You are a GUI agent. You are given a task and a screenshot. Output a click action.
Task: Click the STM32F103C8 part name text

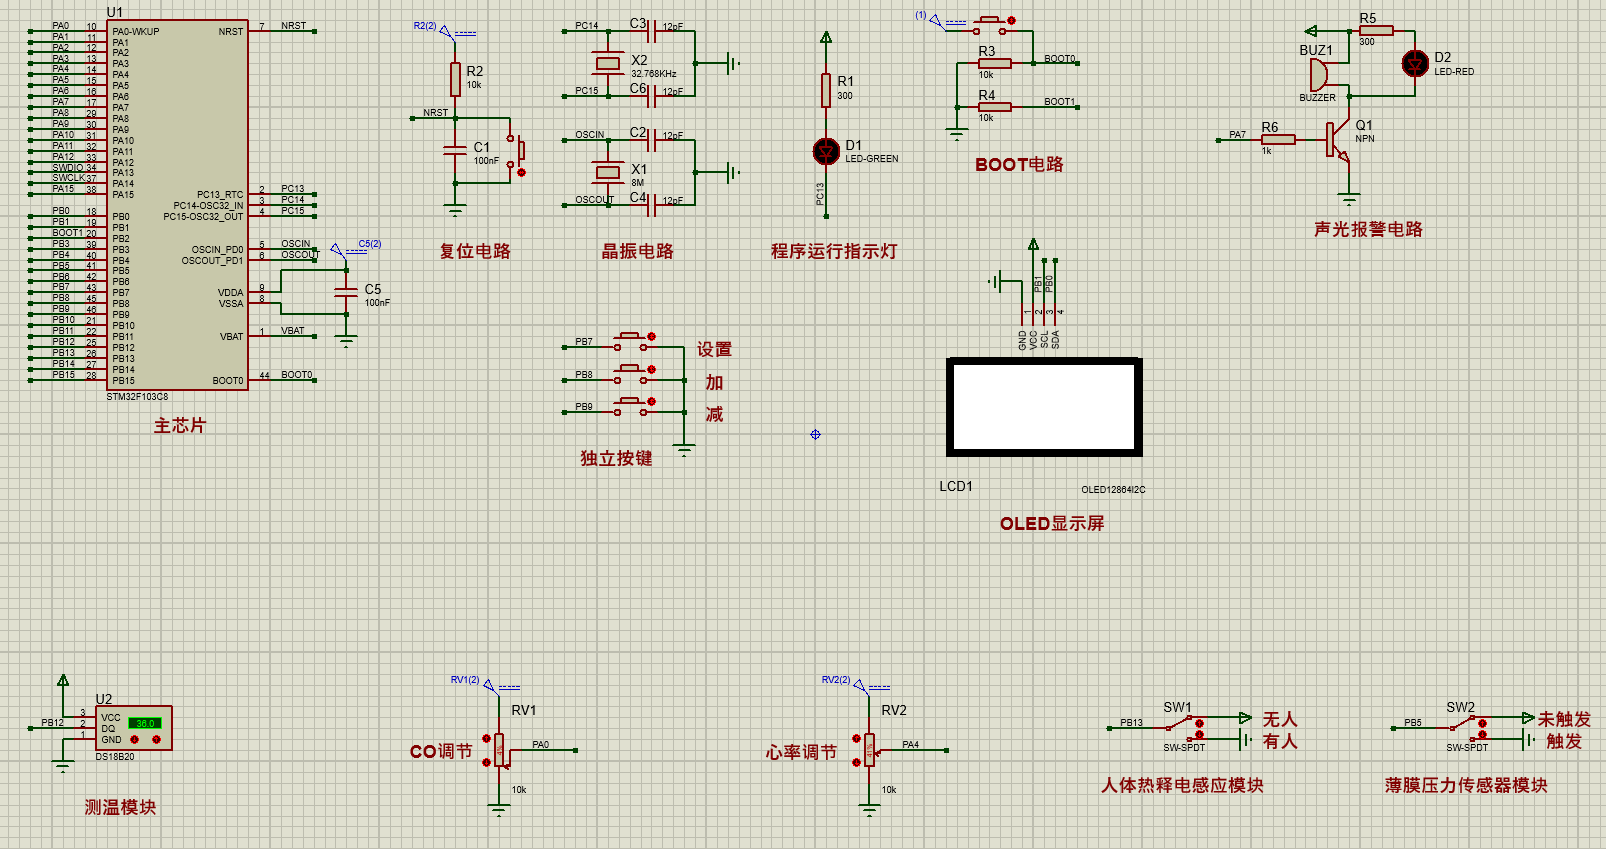(x=138, y=397)
